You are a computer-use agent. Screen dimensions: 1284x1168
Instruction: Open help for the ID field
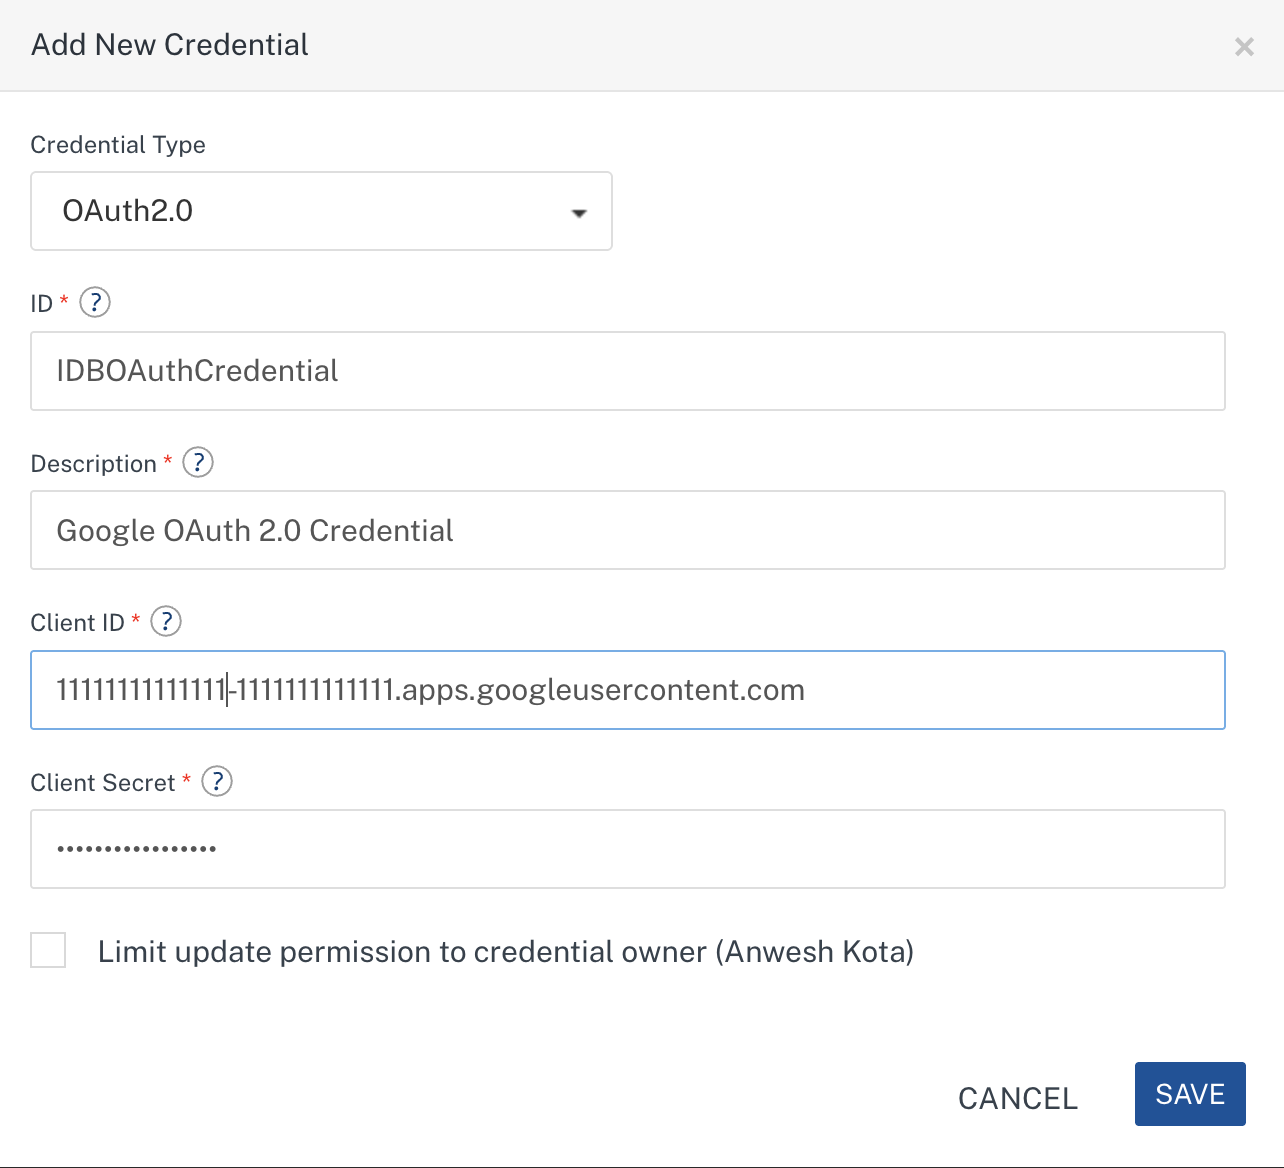coord(95,302)
